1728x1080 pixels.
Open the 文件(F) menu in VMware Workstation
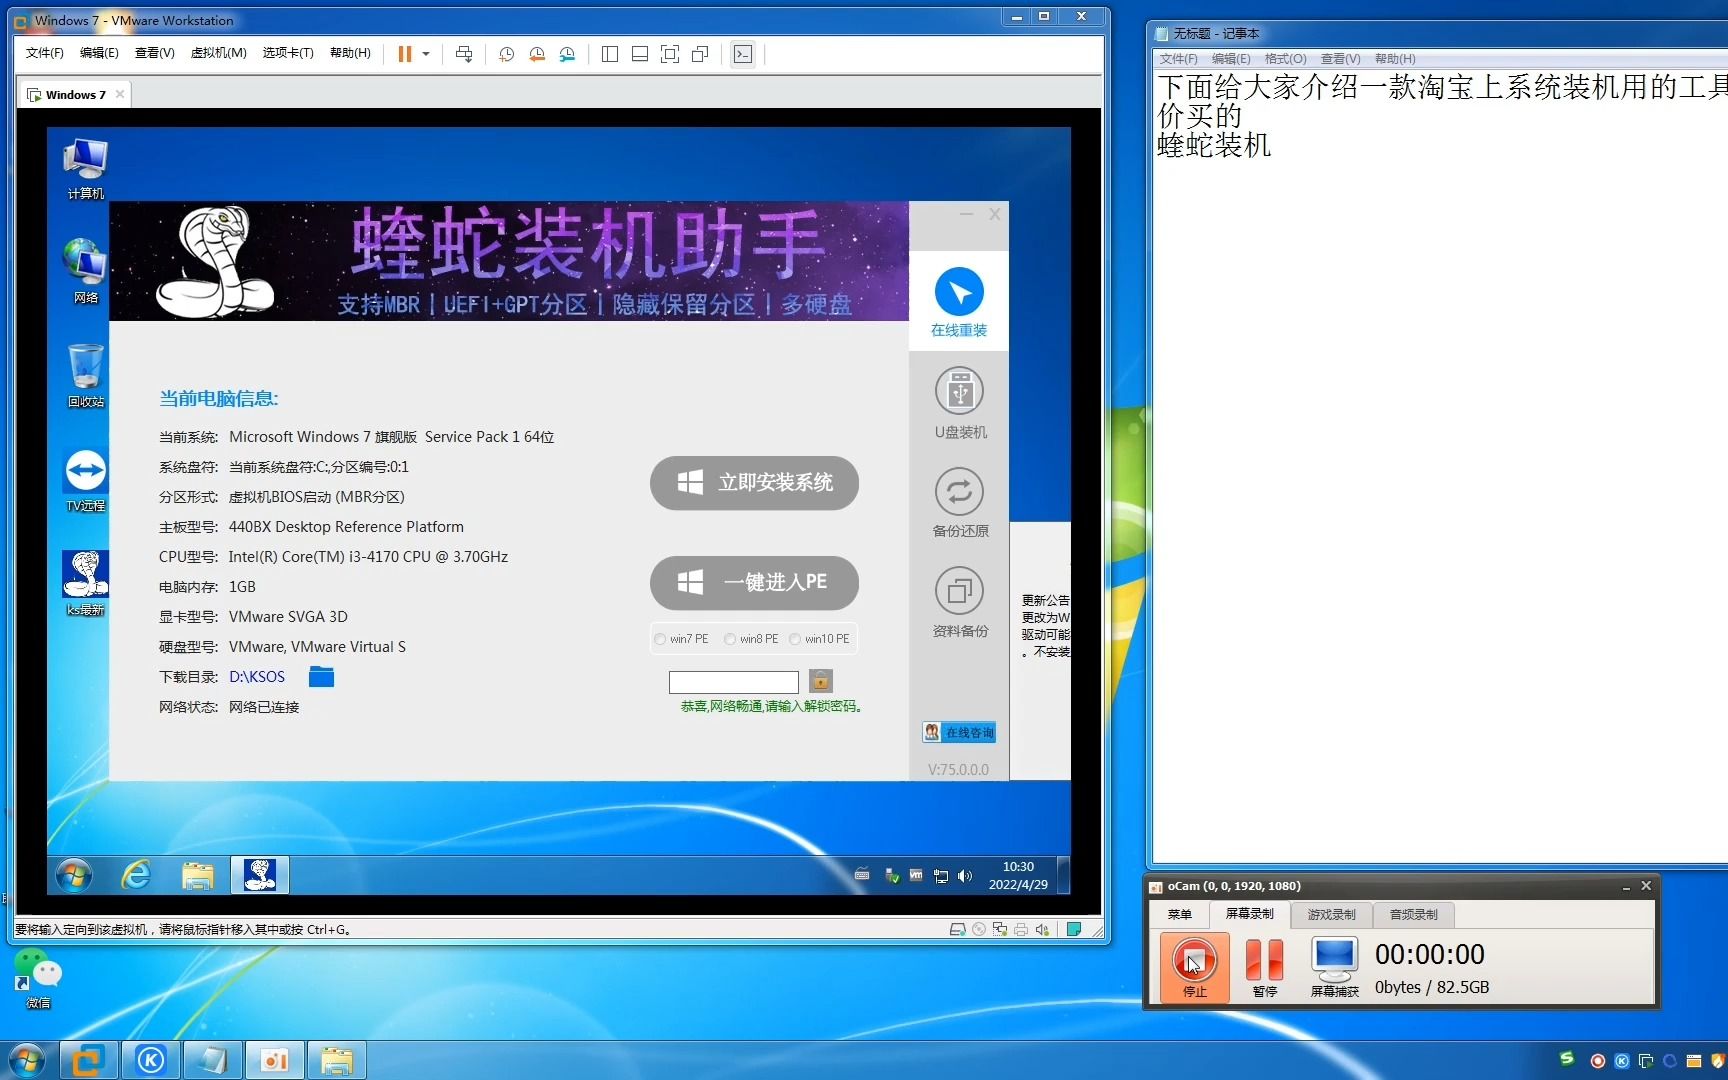tap(44, 53)
